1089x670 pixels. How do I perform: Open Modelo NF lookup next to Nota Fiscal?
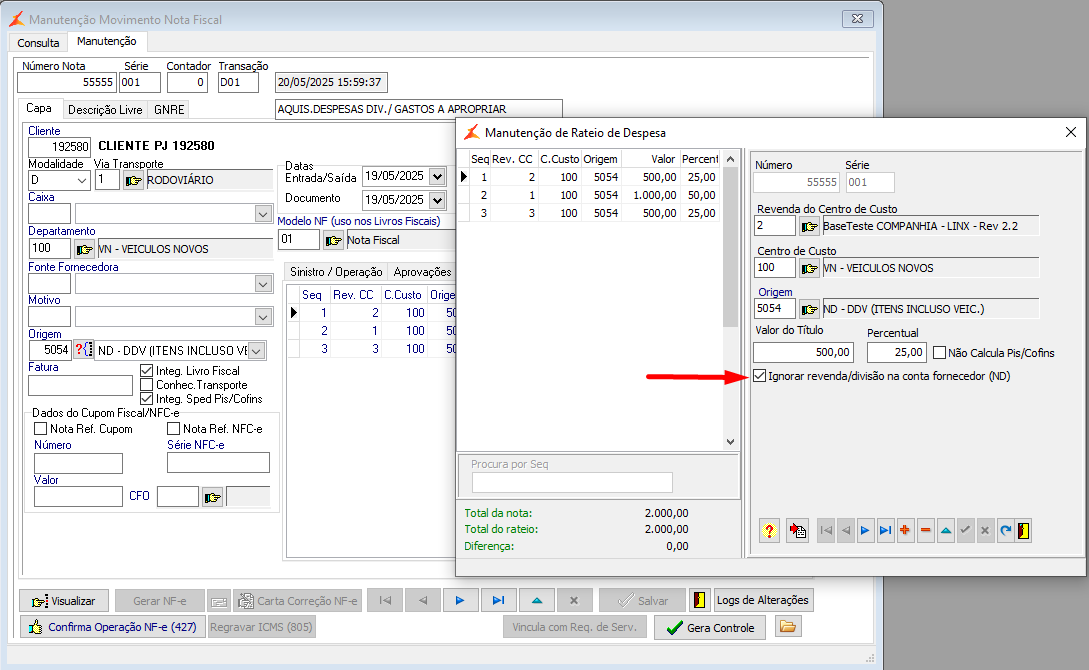click(333, 240)
